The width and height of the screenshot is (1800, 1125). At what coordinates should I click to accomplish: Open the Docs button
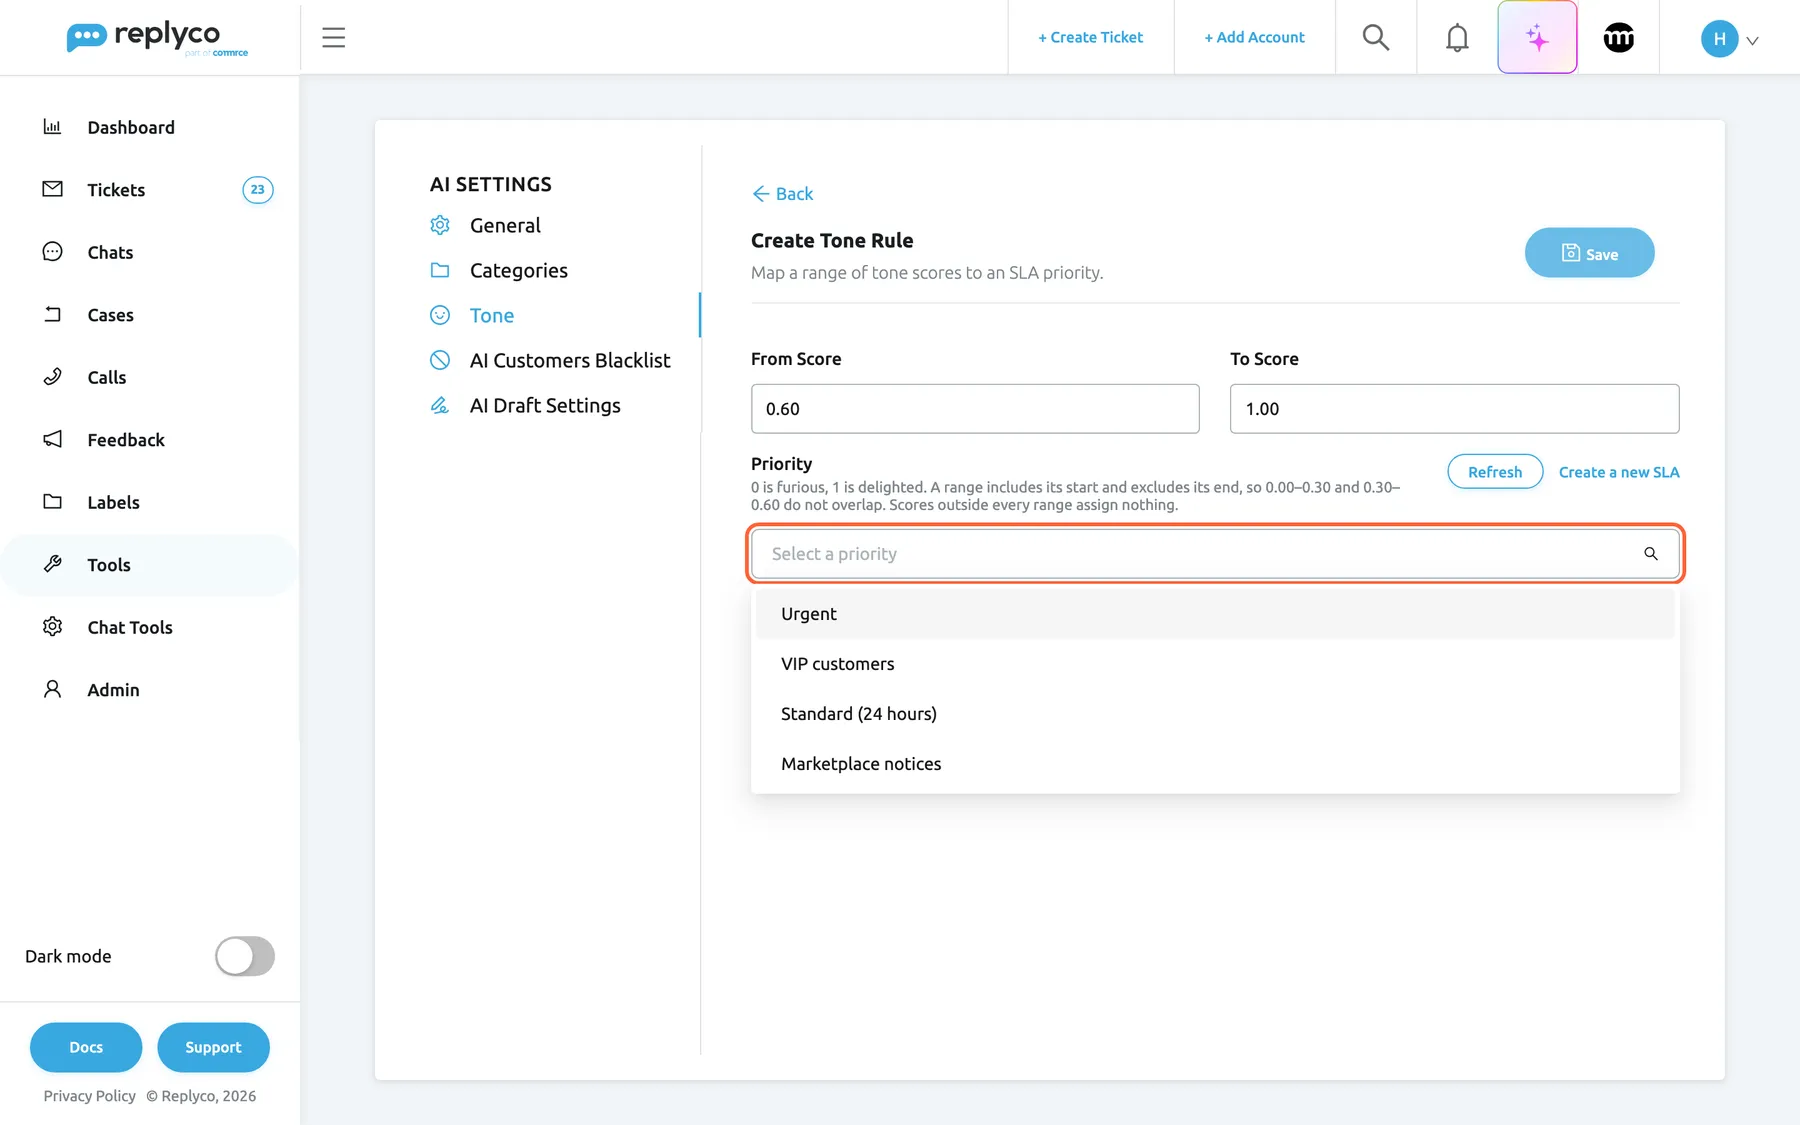click(86, 1047)
